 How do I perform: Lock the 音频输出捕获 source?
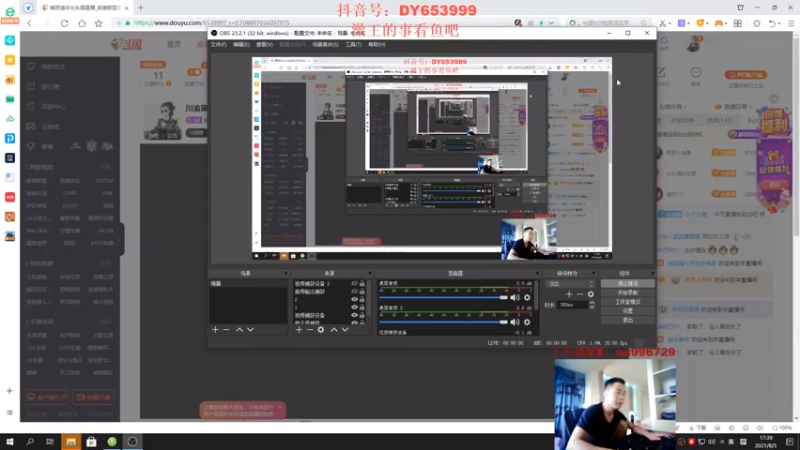click(362, 292)
